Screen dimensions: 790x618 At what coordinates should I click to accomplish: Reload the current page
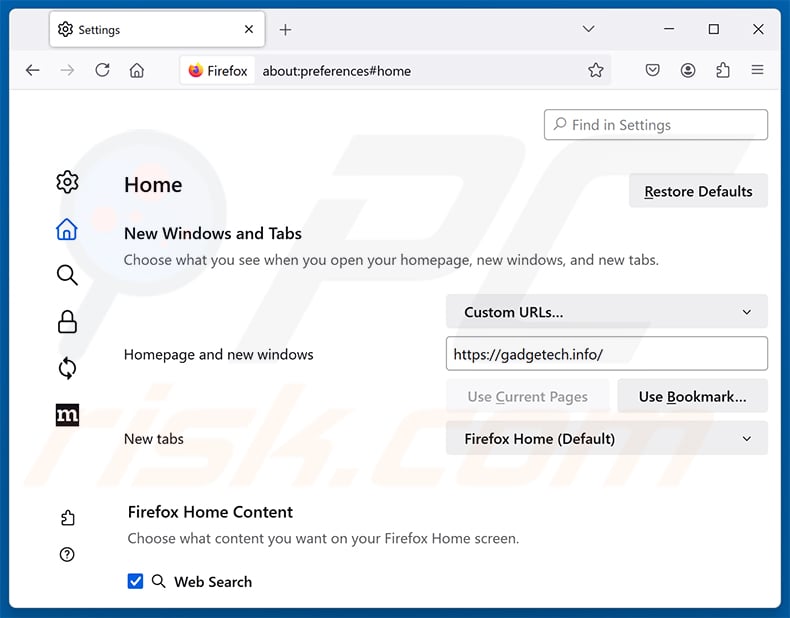(x=102, y=70)
